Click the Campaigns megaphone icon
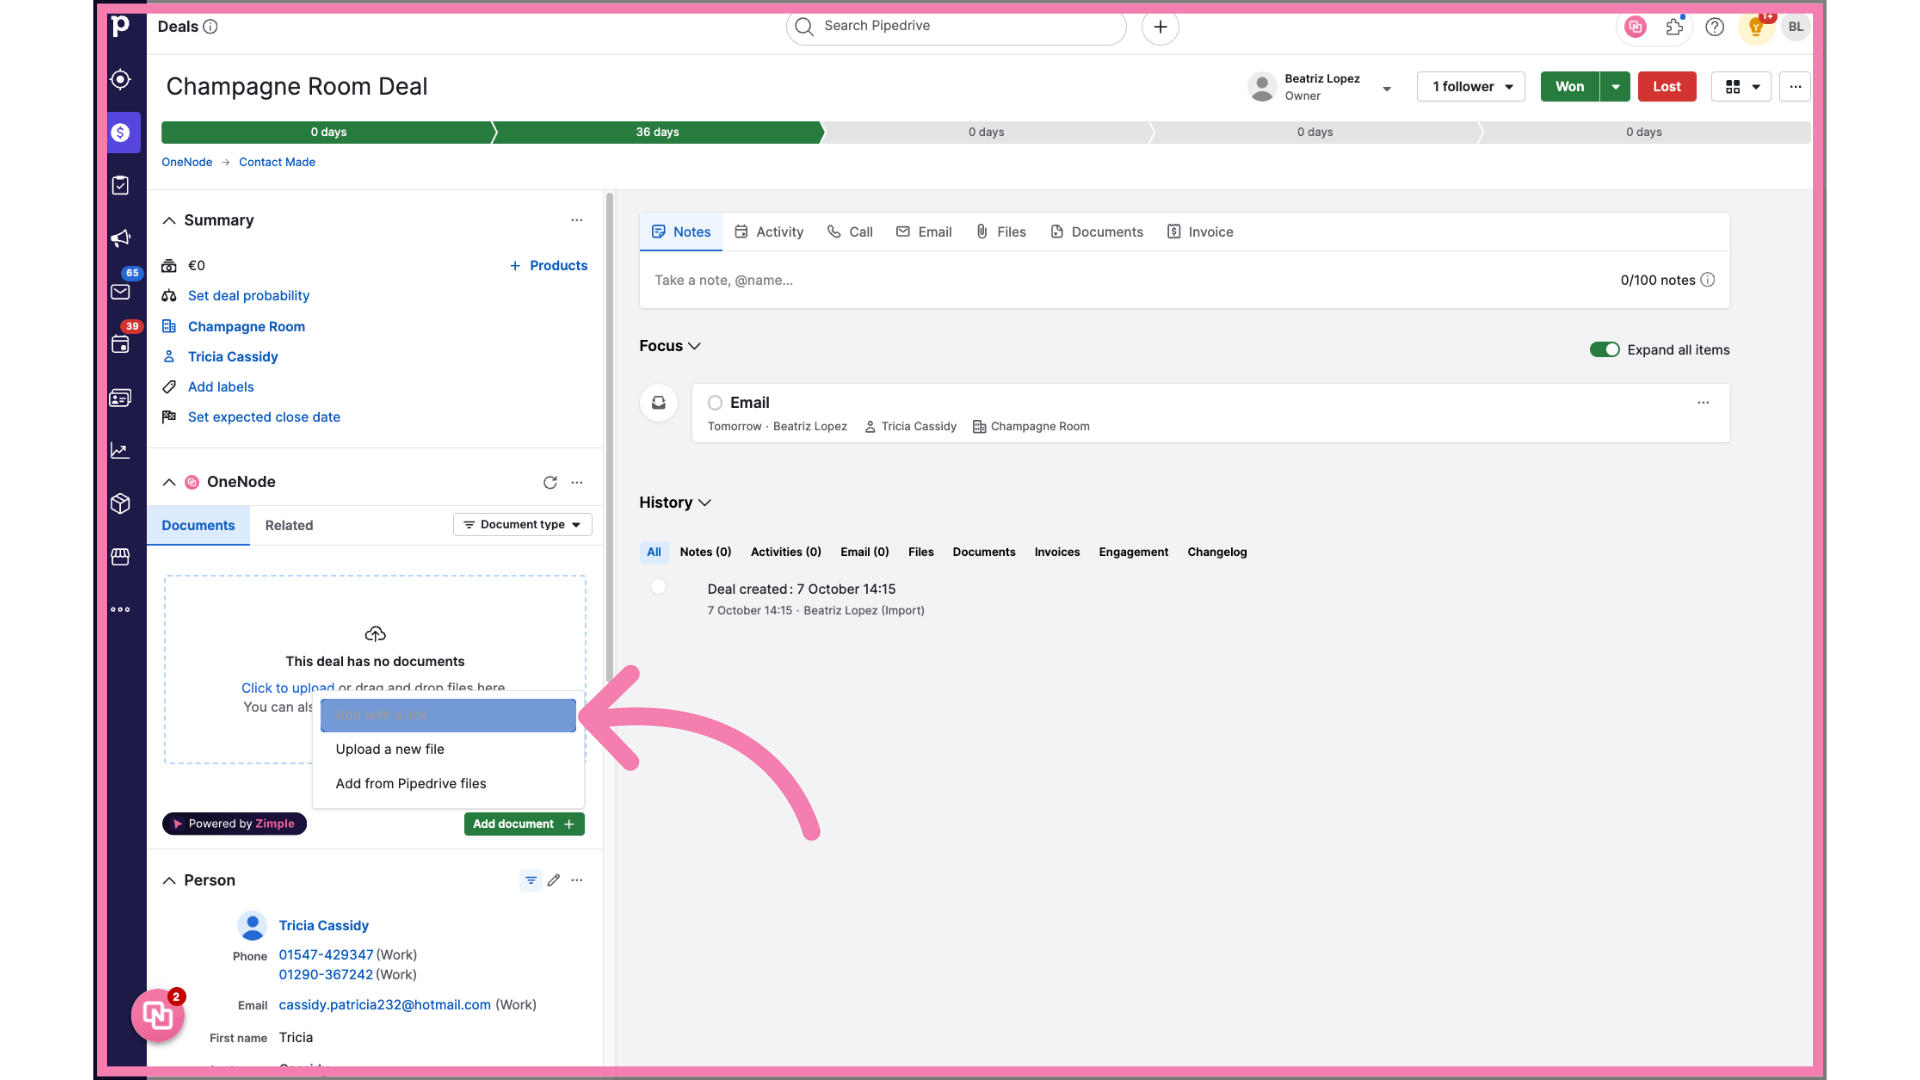1920x1080 pixels. [121, 239]
